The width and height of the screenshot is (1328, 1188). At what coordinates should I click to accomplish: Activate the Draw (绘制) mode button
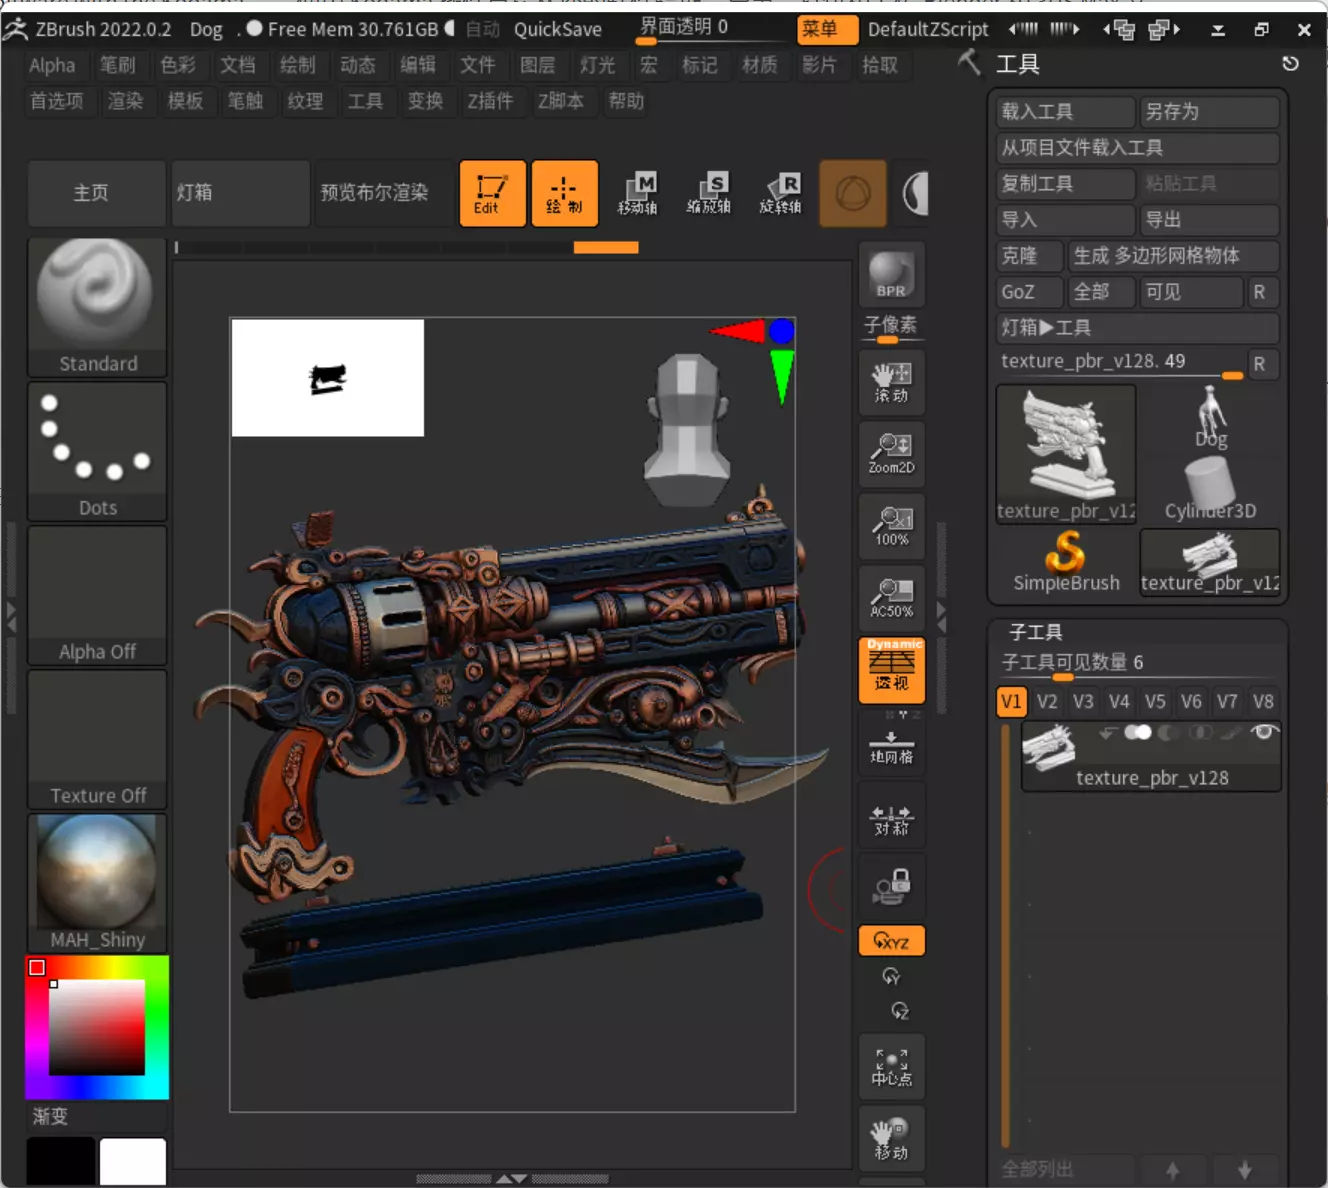(565, 193)
